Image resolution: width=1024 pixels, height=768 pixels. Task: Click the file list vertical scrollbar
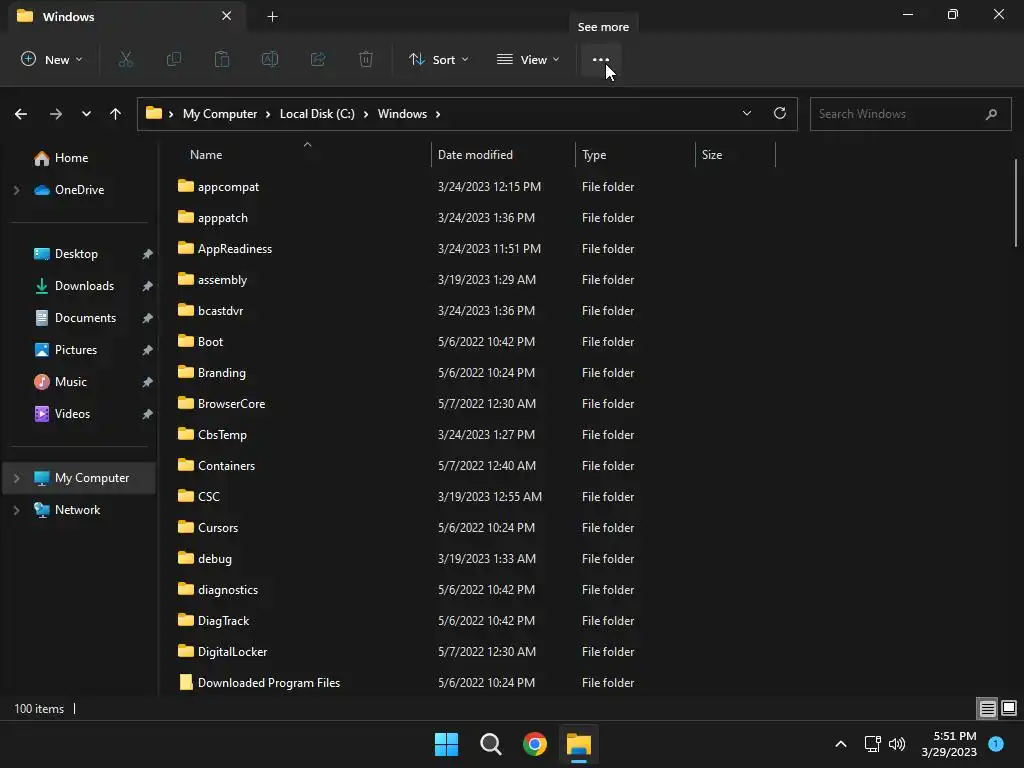click(x=1016, y=202)
